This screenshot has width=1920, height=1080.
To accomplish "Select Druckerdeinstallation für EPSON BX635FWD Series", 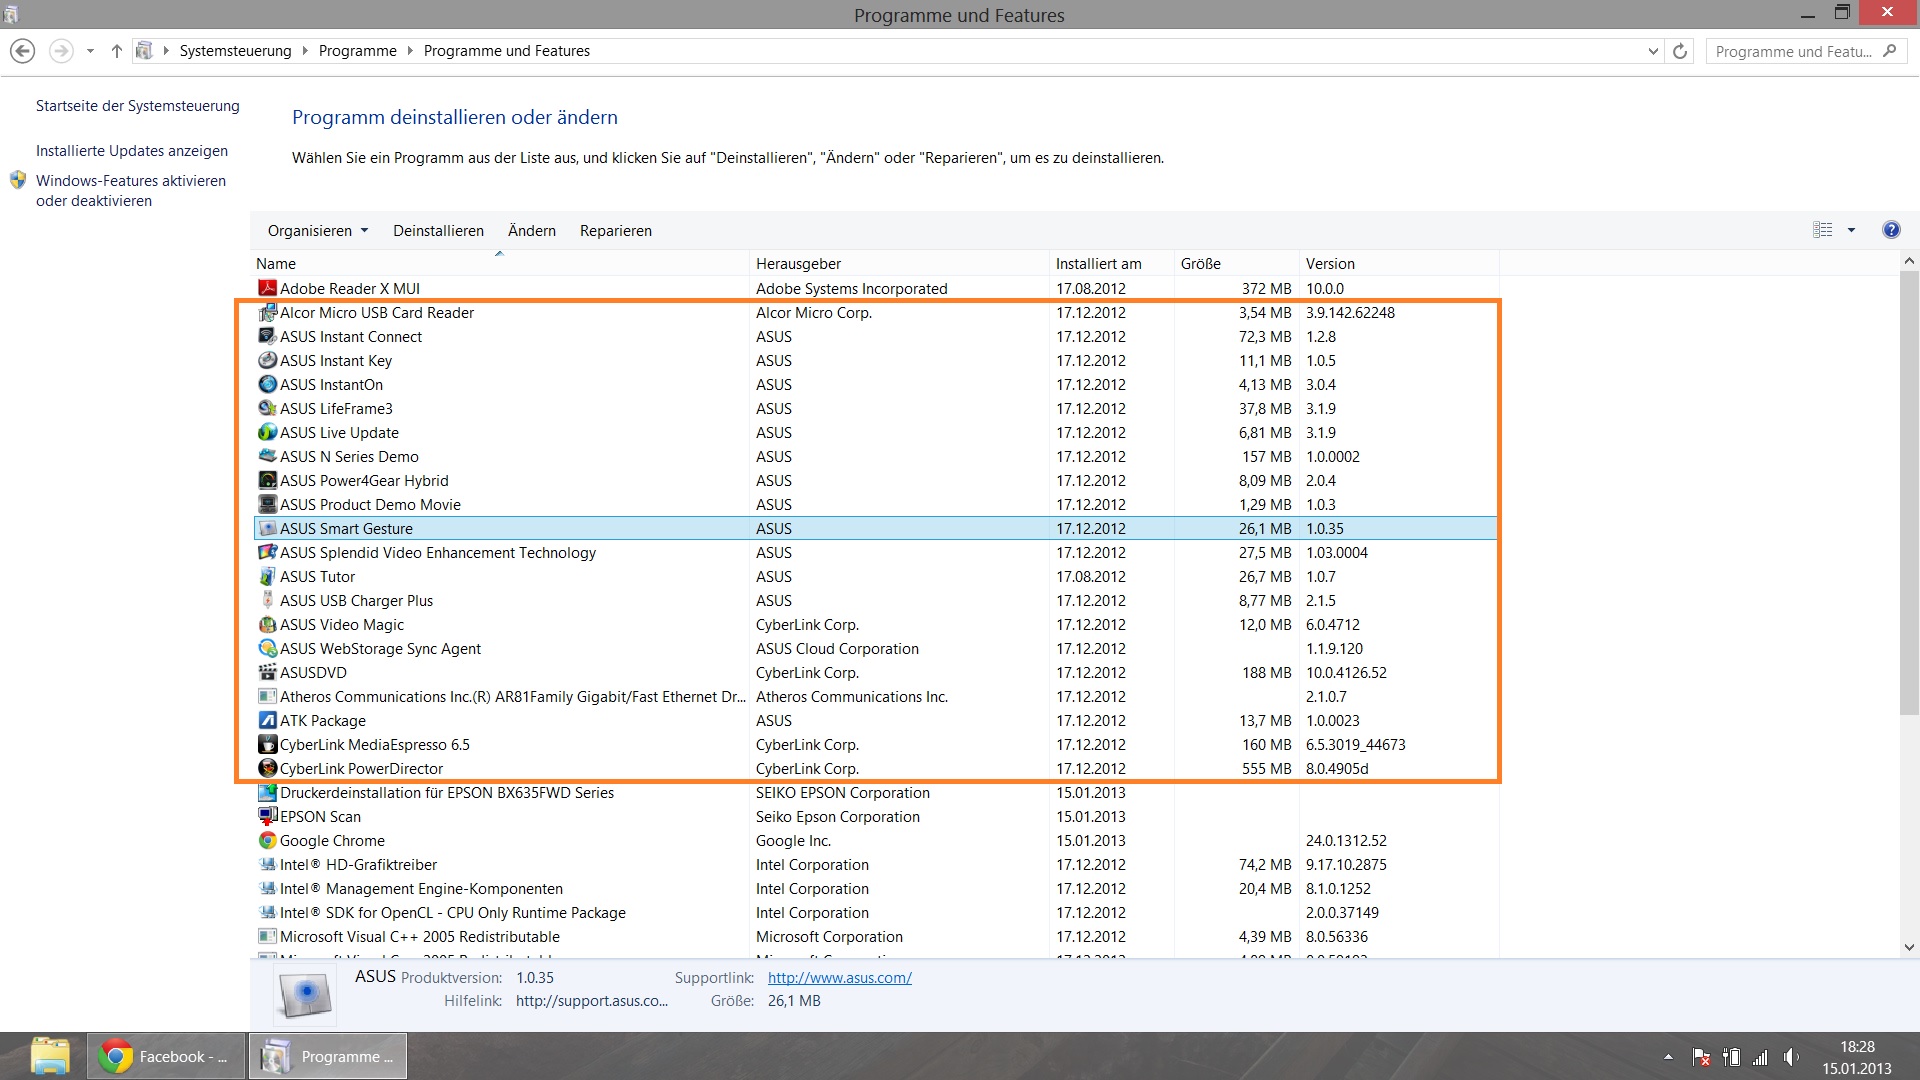I will 877,793.
